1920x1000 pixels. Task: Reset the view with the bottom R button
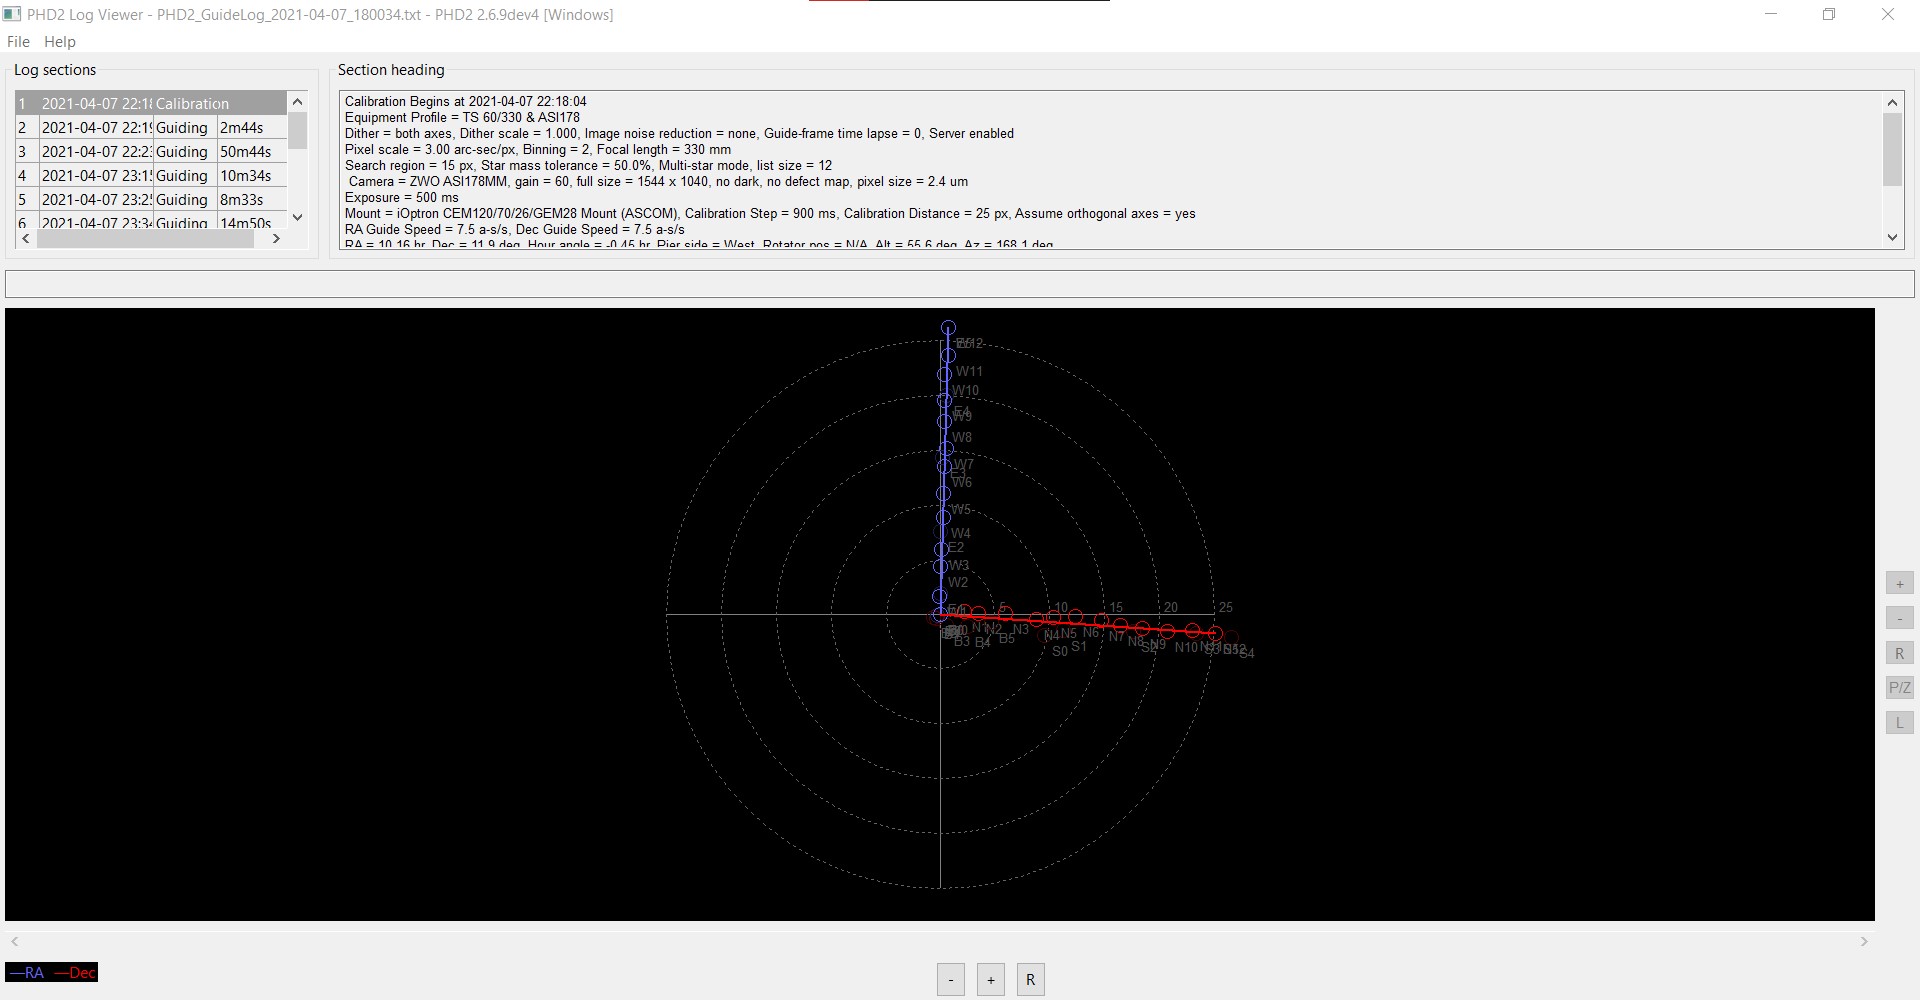[1031, 980]
